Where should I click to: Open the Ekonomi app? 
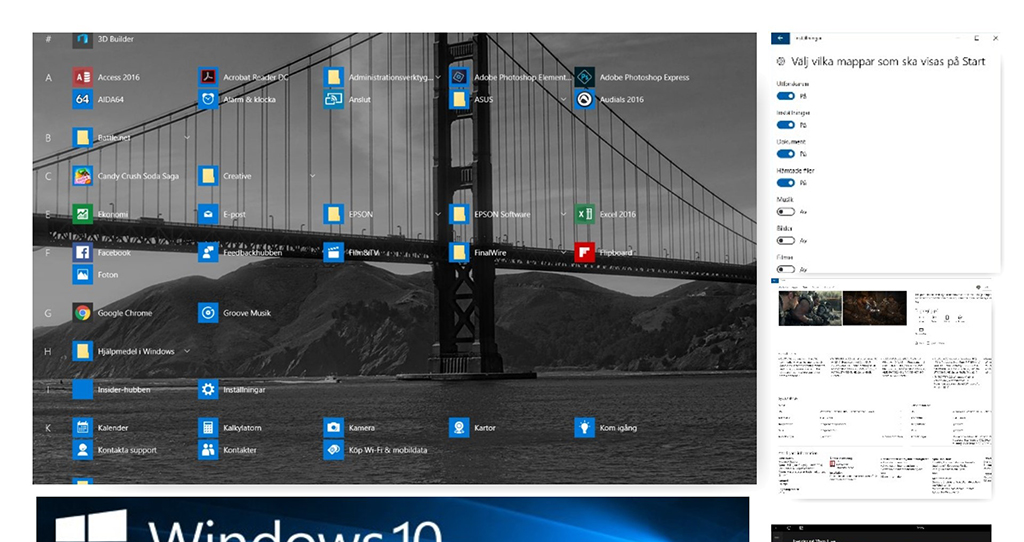point(100,214)
